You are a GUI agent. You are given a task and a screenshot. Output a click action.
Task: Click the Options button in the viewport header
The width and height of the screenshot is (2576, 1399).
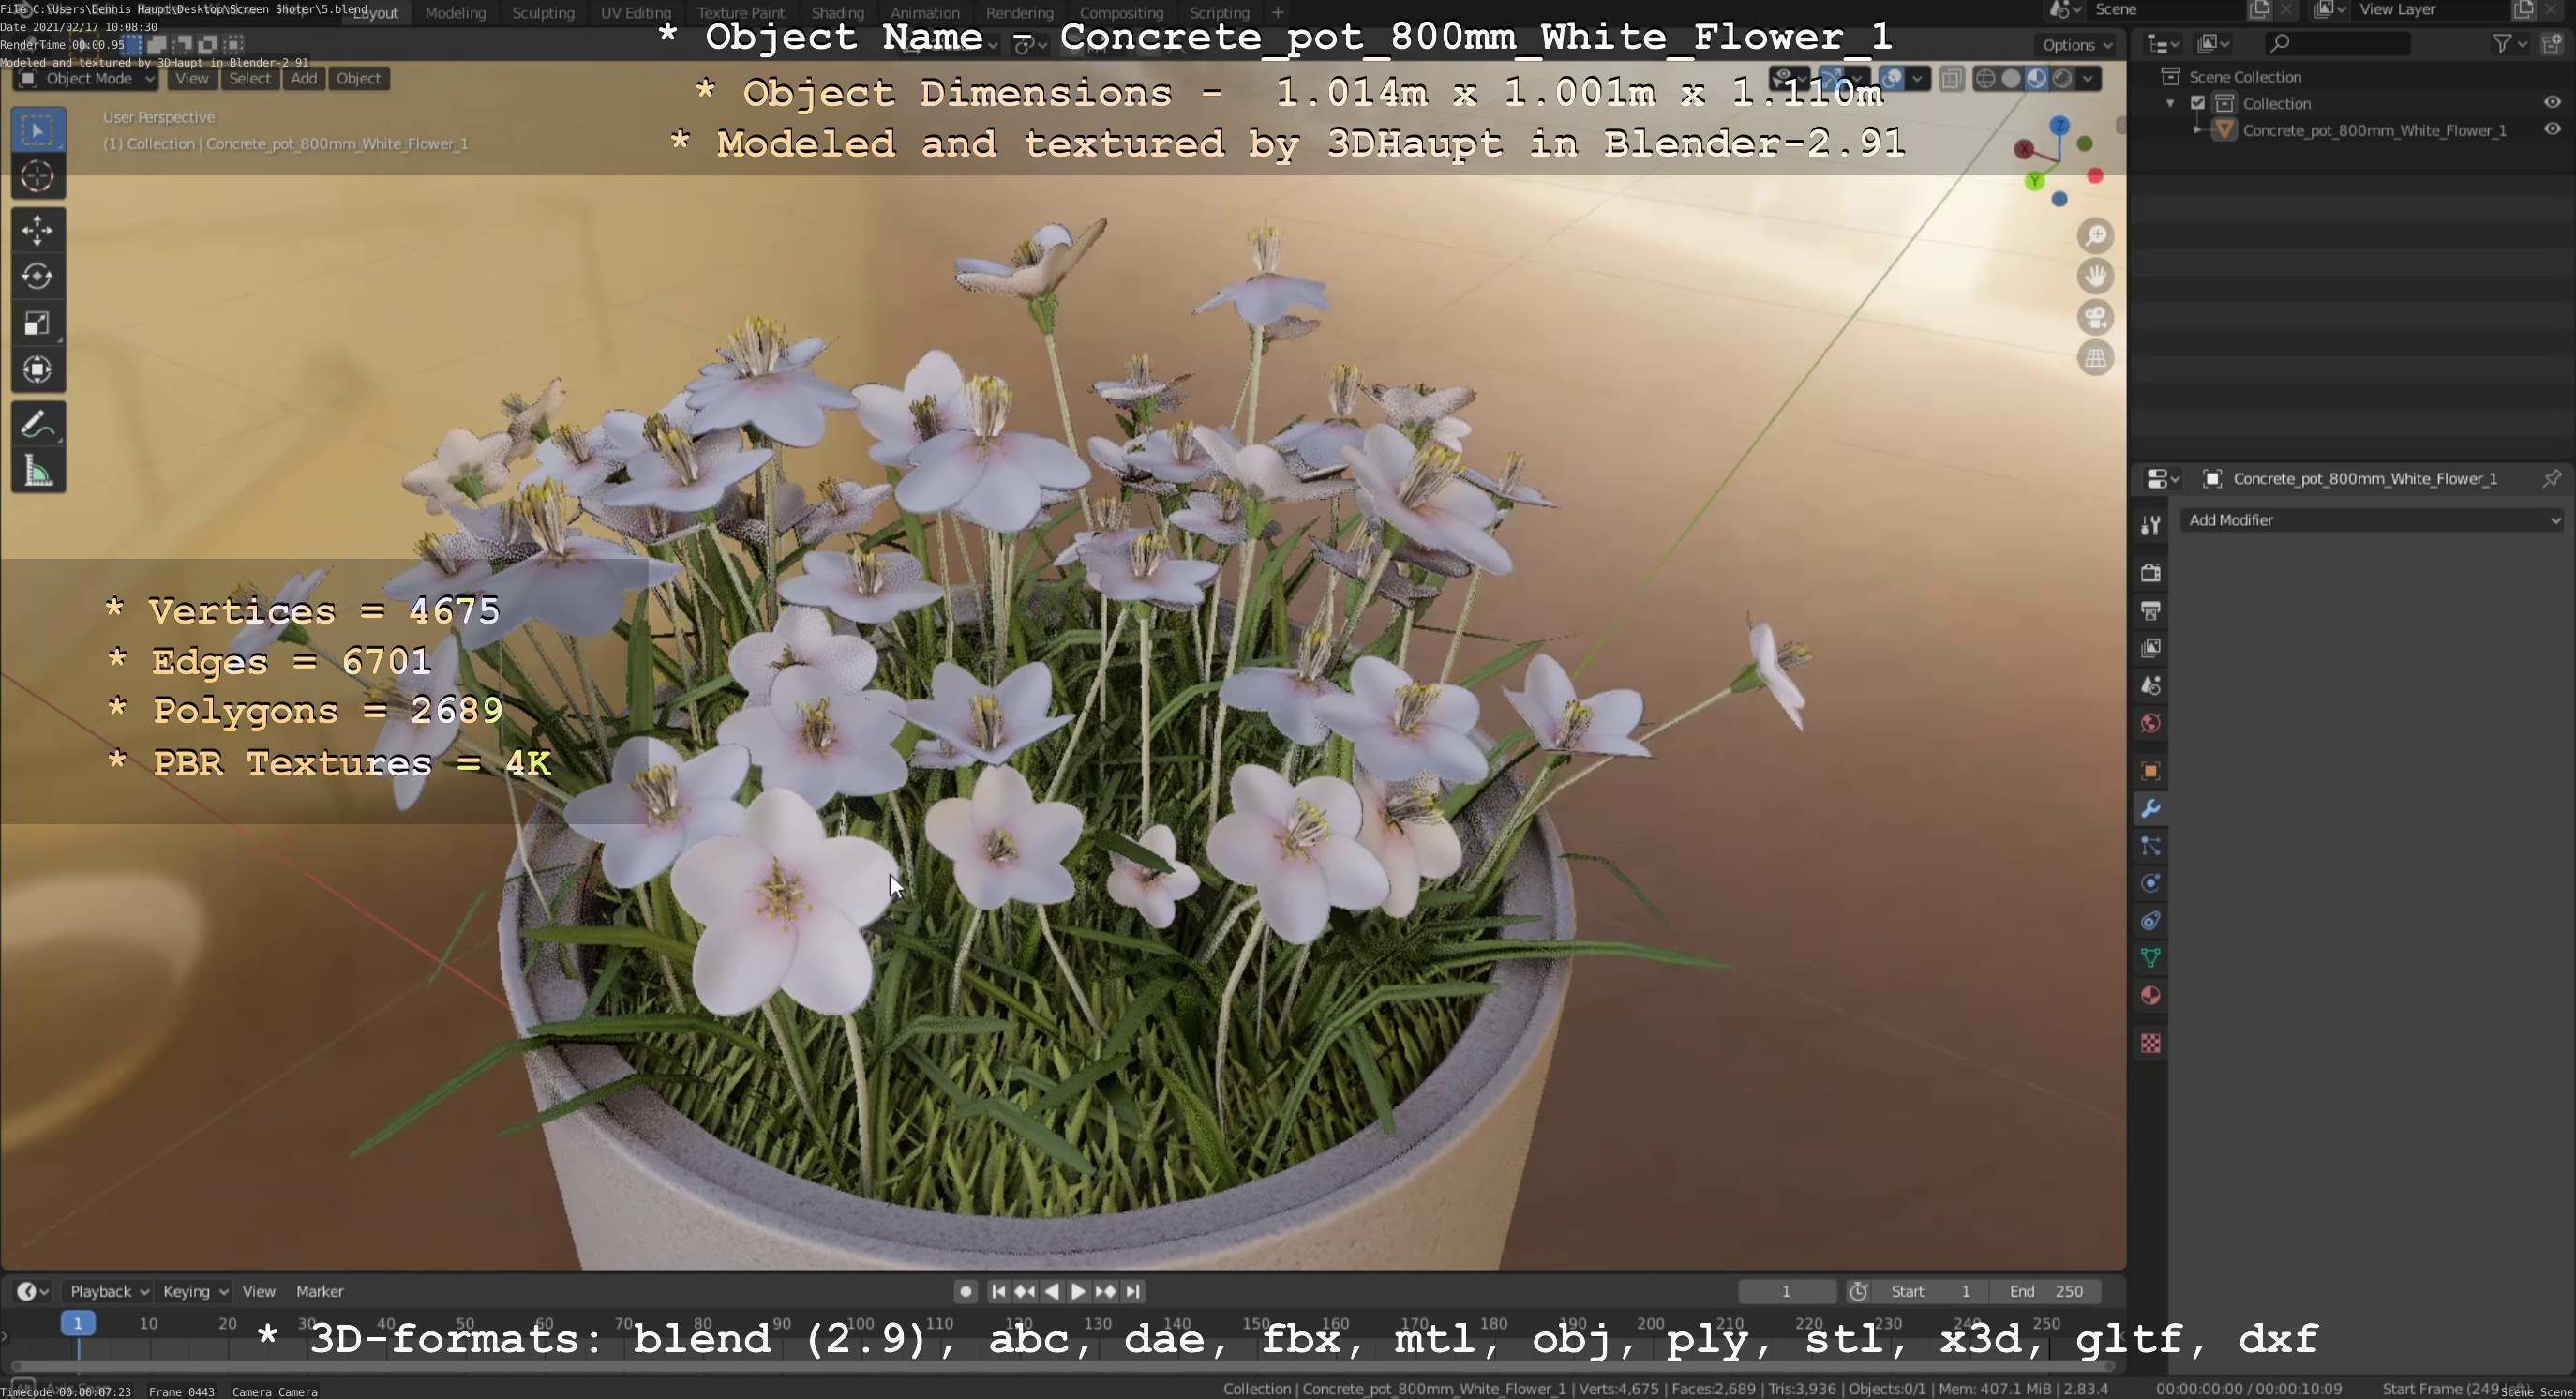(x=2076, y=45)
